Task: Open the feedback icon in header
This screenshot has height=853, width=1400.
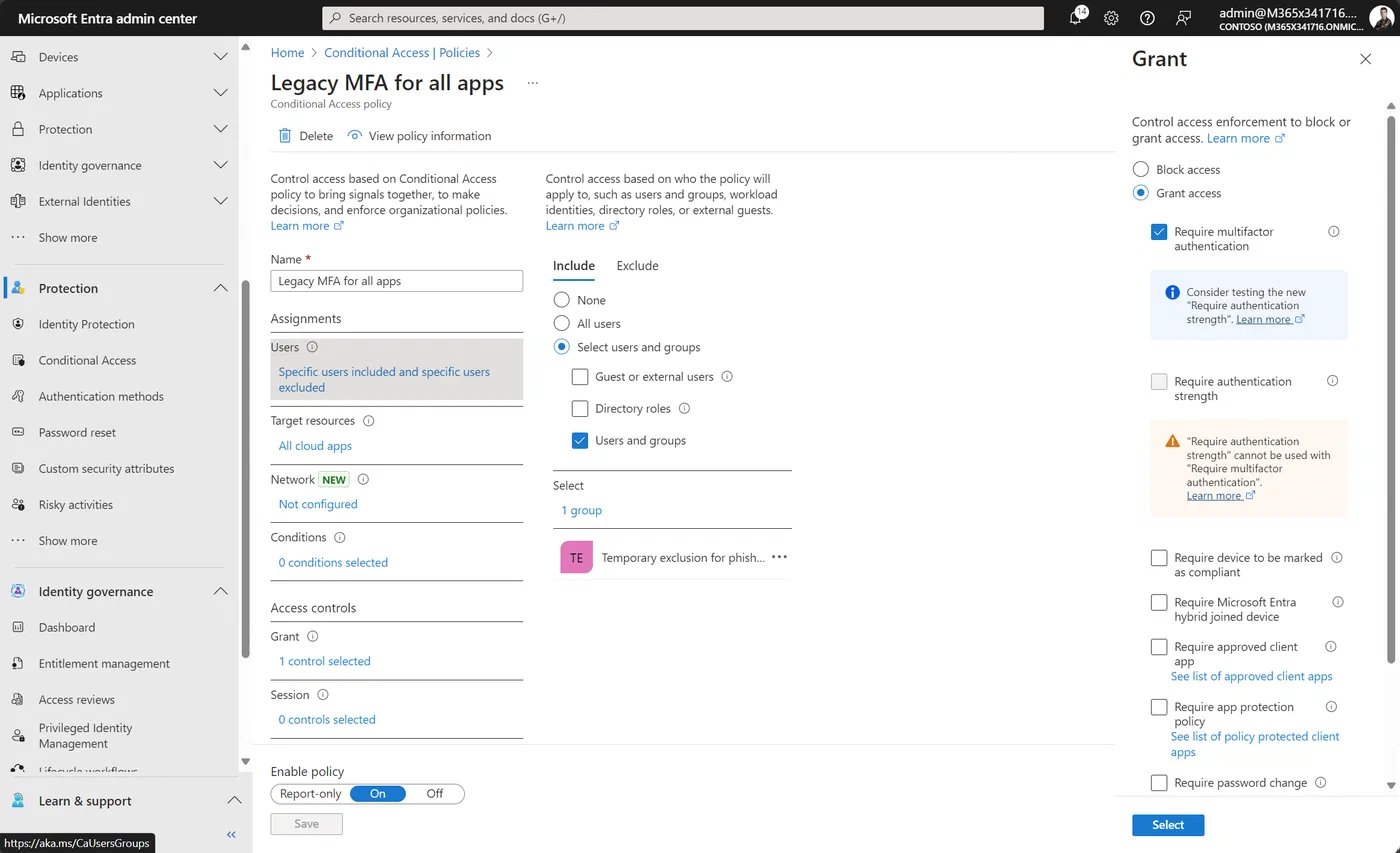Action: pos(1184,18)
